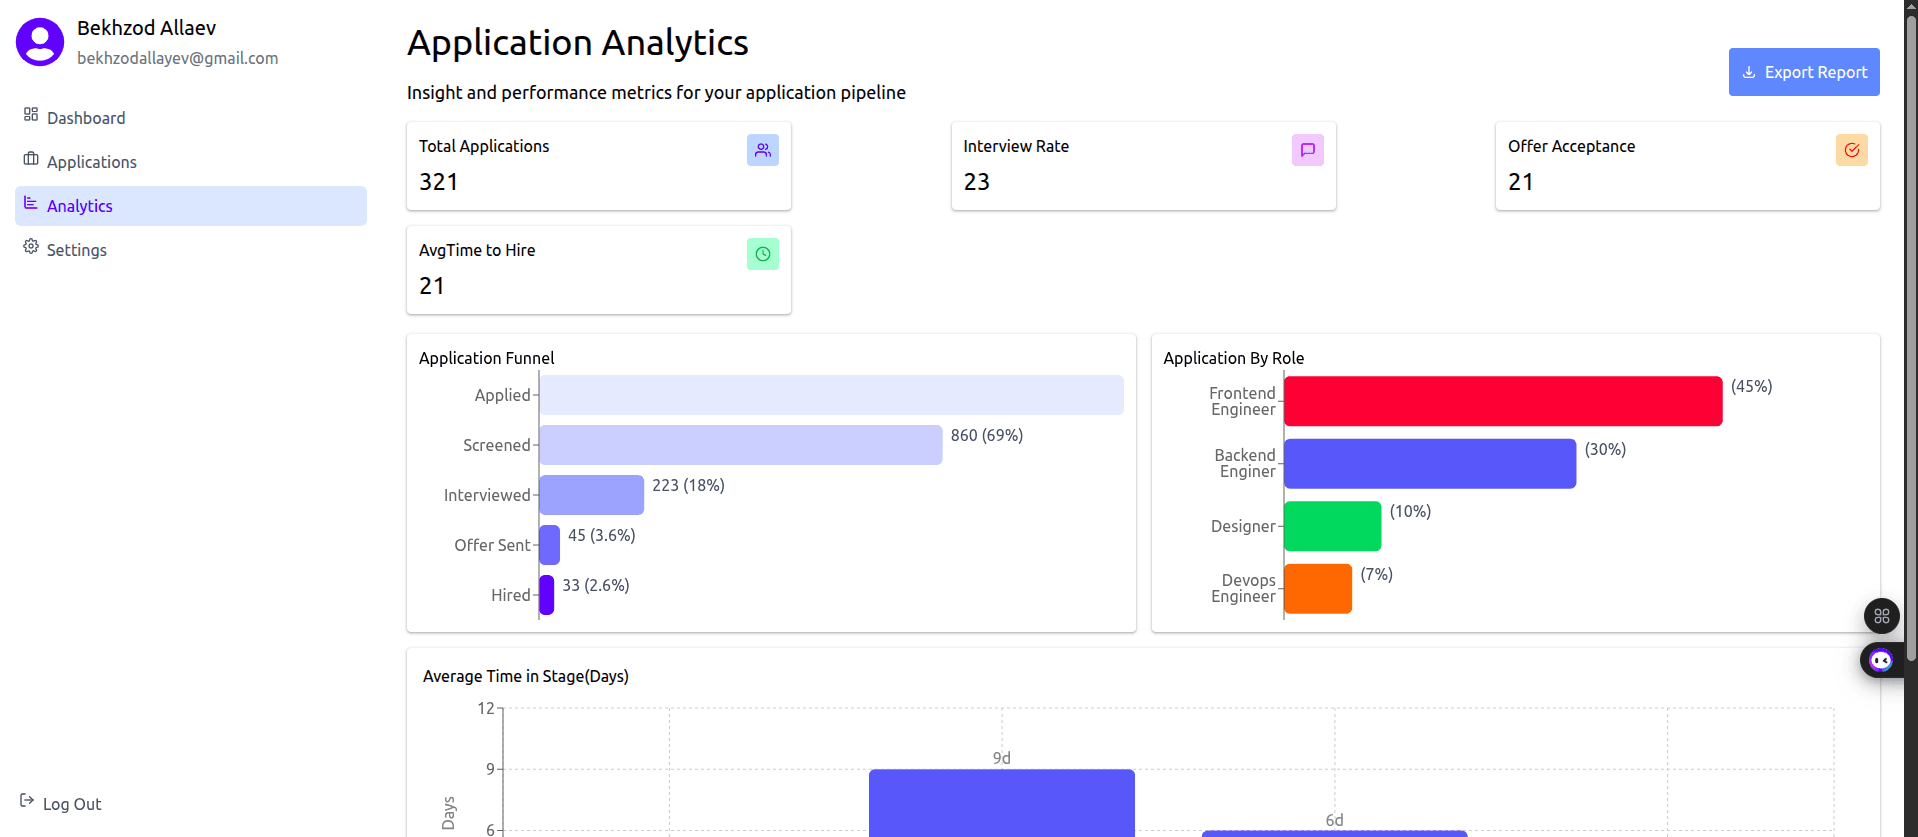The width and height of the screenshot is (1918, 837).
Task: Click the 33 (2.6%) funnel label
Action: [596, 585]
